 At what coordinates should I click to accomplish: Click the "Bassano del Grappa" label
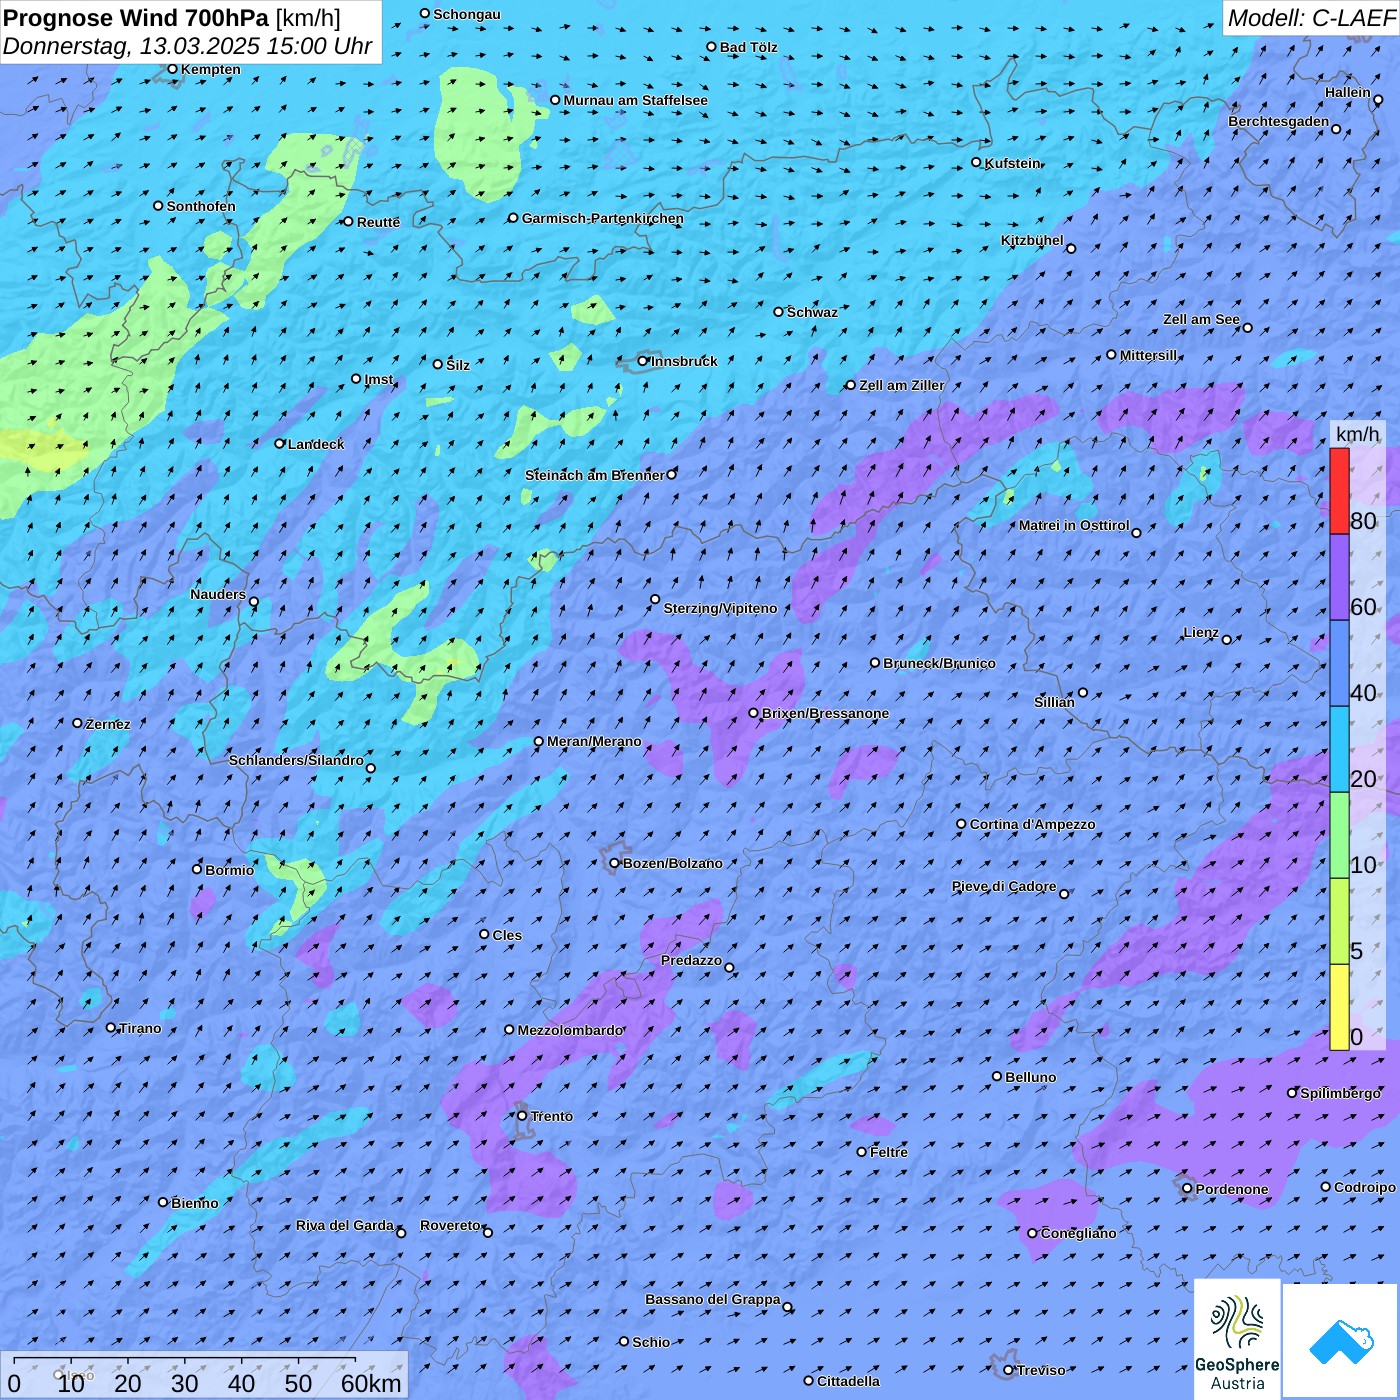click(713, 1299)
